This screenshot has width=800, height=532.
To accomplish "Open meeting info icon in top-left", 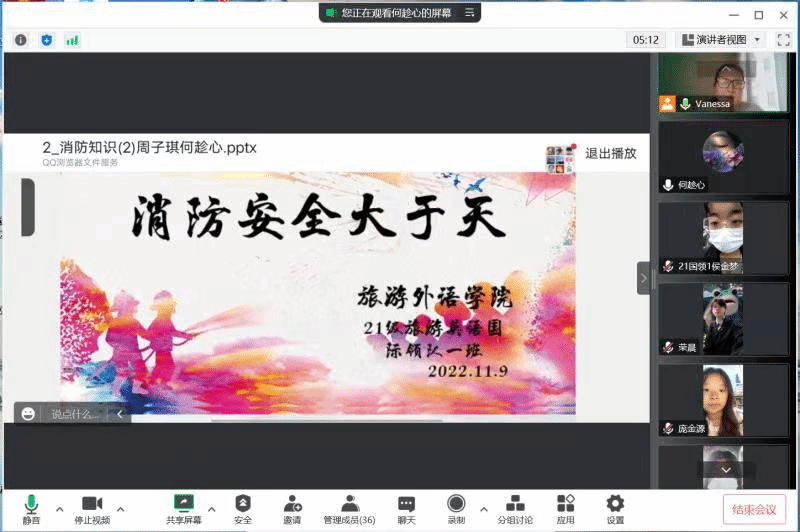I will (20, 40).
